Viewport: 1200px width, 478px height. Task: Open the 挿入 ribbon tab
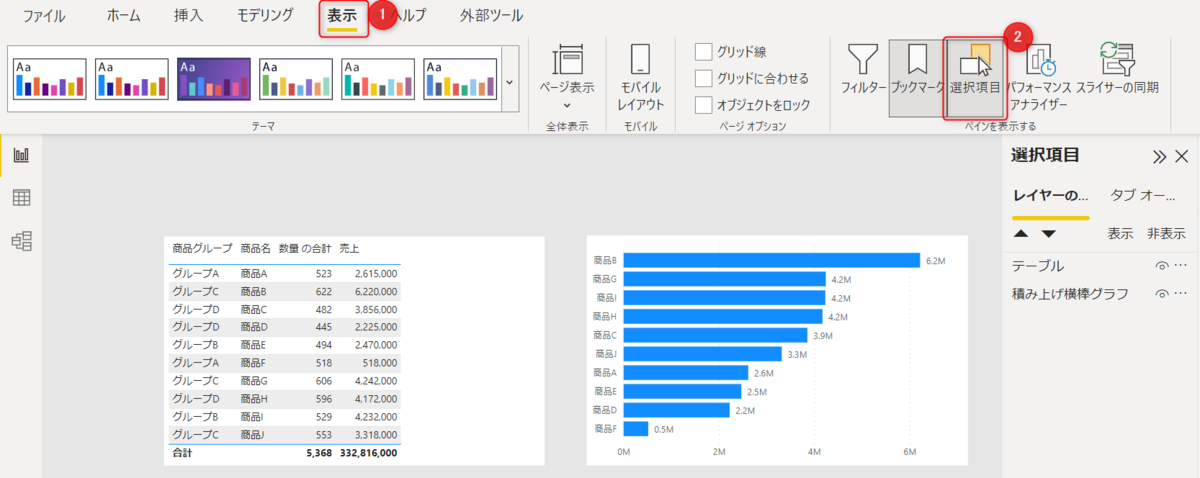[x=189, y=16]
